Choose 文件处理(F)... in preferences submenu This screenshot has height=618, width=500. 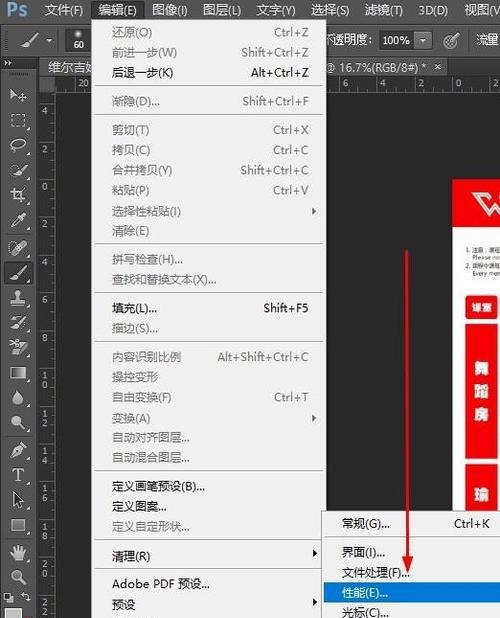[x=412, y=572]
